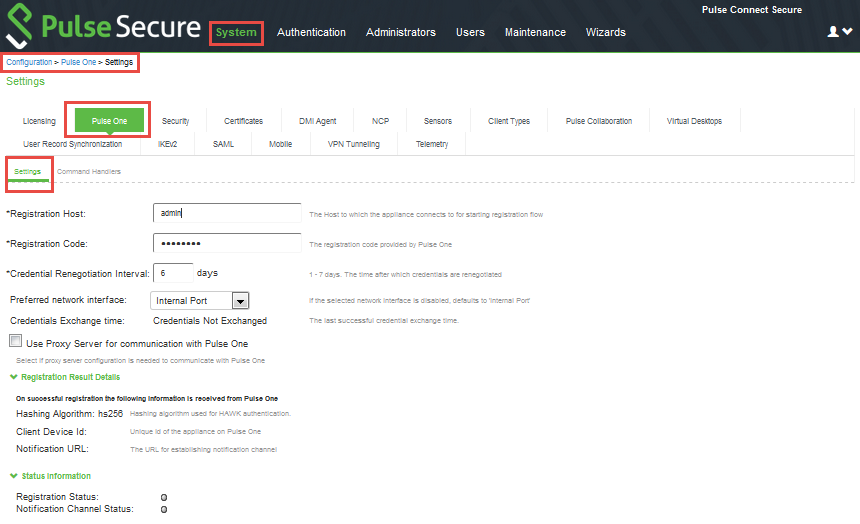
Task: Click the Notification URL label
Action: point(52,449)
